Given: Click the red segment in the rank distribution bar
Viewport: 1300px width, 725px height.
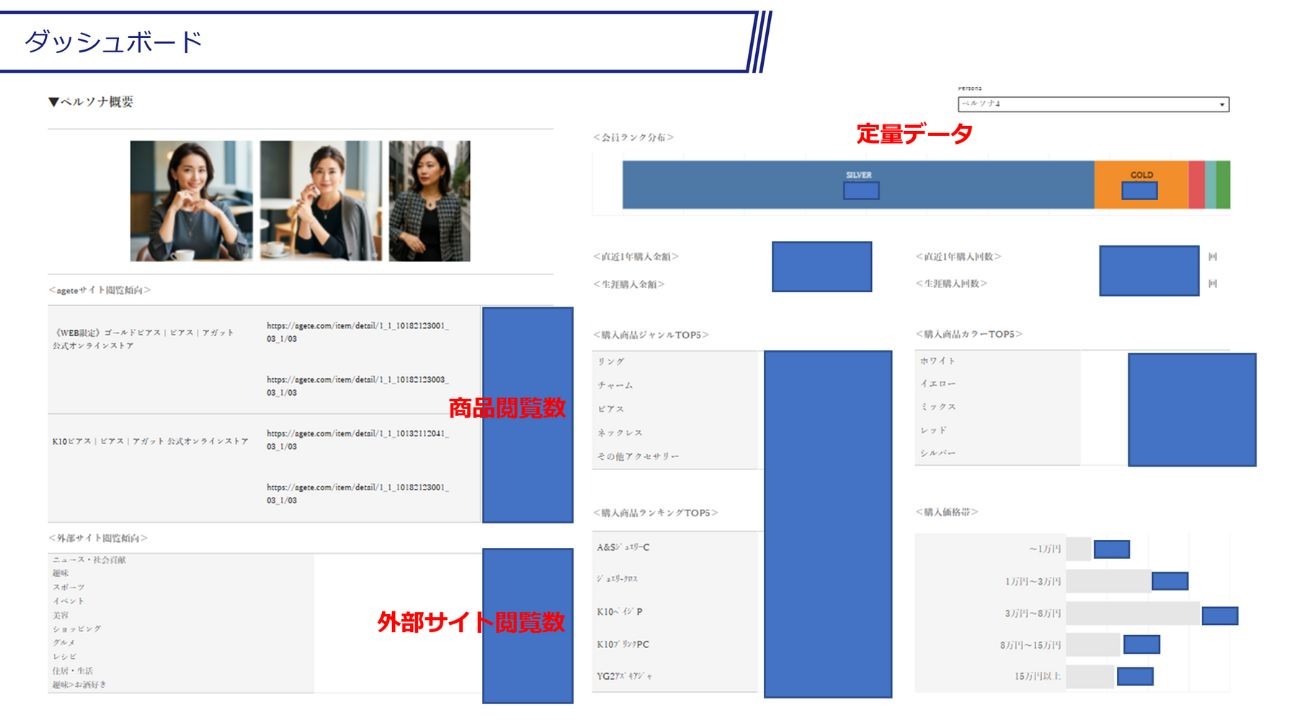Looking at the screenshot, I should (x=1196, y=184).
